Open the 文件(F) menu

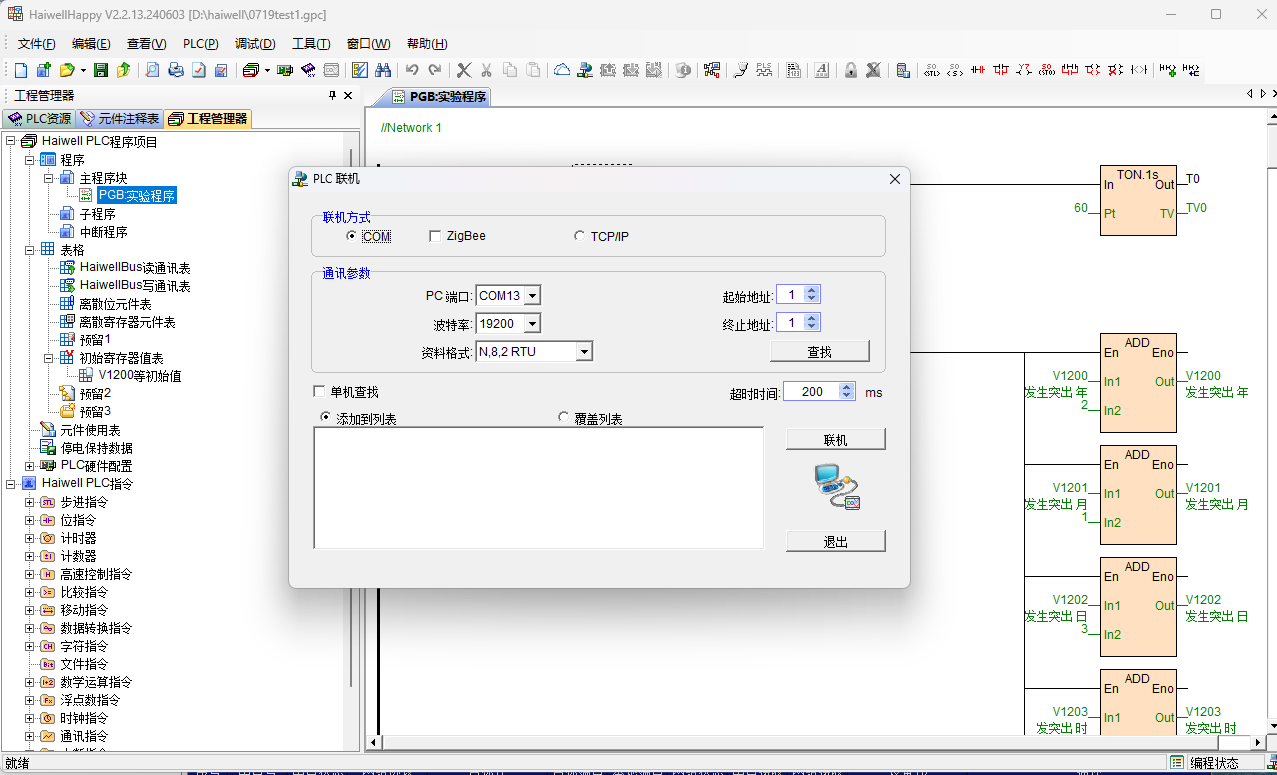pos(37,44)
